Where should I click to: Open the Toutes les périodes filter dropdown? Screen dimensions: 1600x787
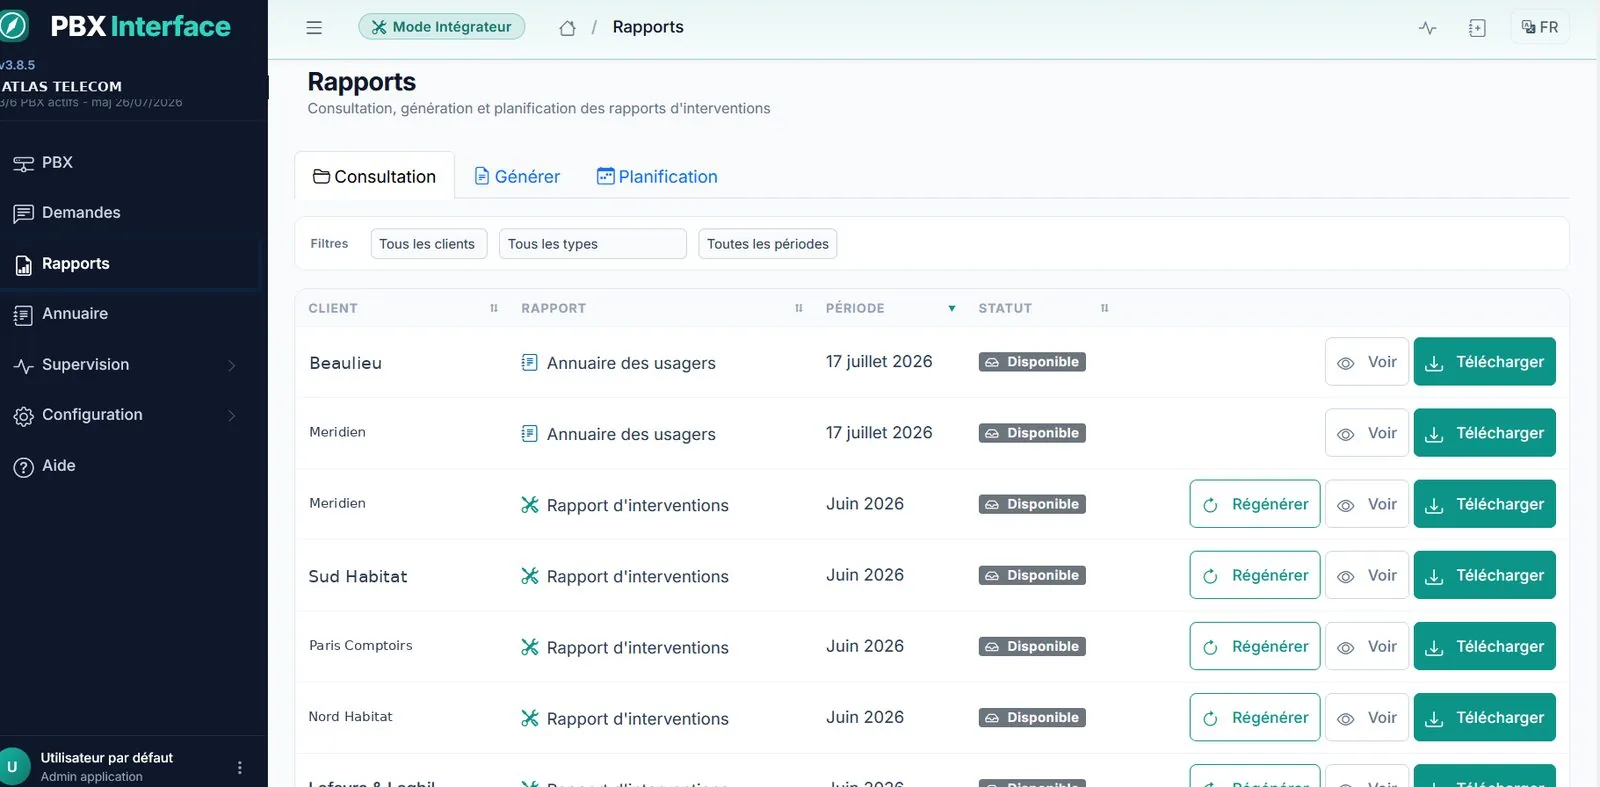(x=767, y=244)
